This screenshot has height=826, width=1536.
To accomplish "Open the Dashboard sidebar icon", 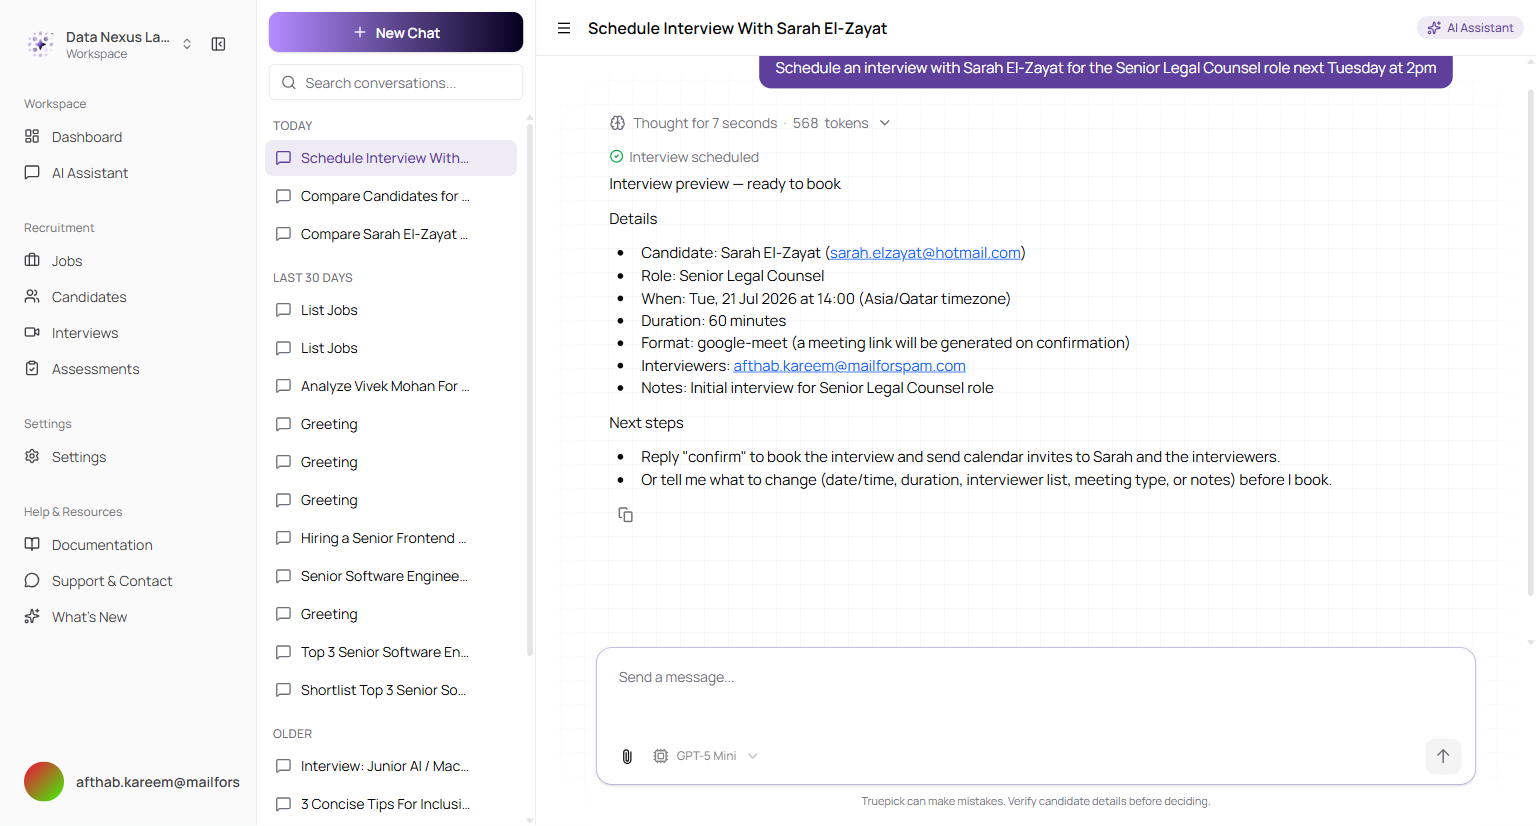I will pyautogui.click(x=32, y=136).
